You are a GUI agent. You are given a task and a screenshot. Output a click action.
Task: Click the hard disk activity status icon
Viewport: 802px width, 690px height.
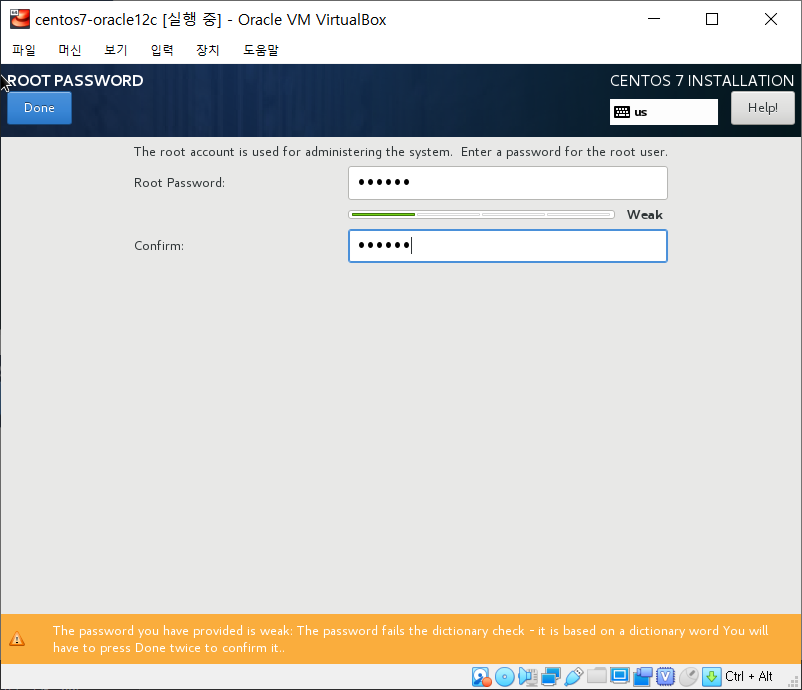[481, 677]
